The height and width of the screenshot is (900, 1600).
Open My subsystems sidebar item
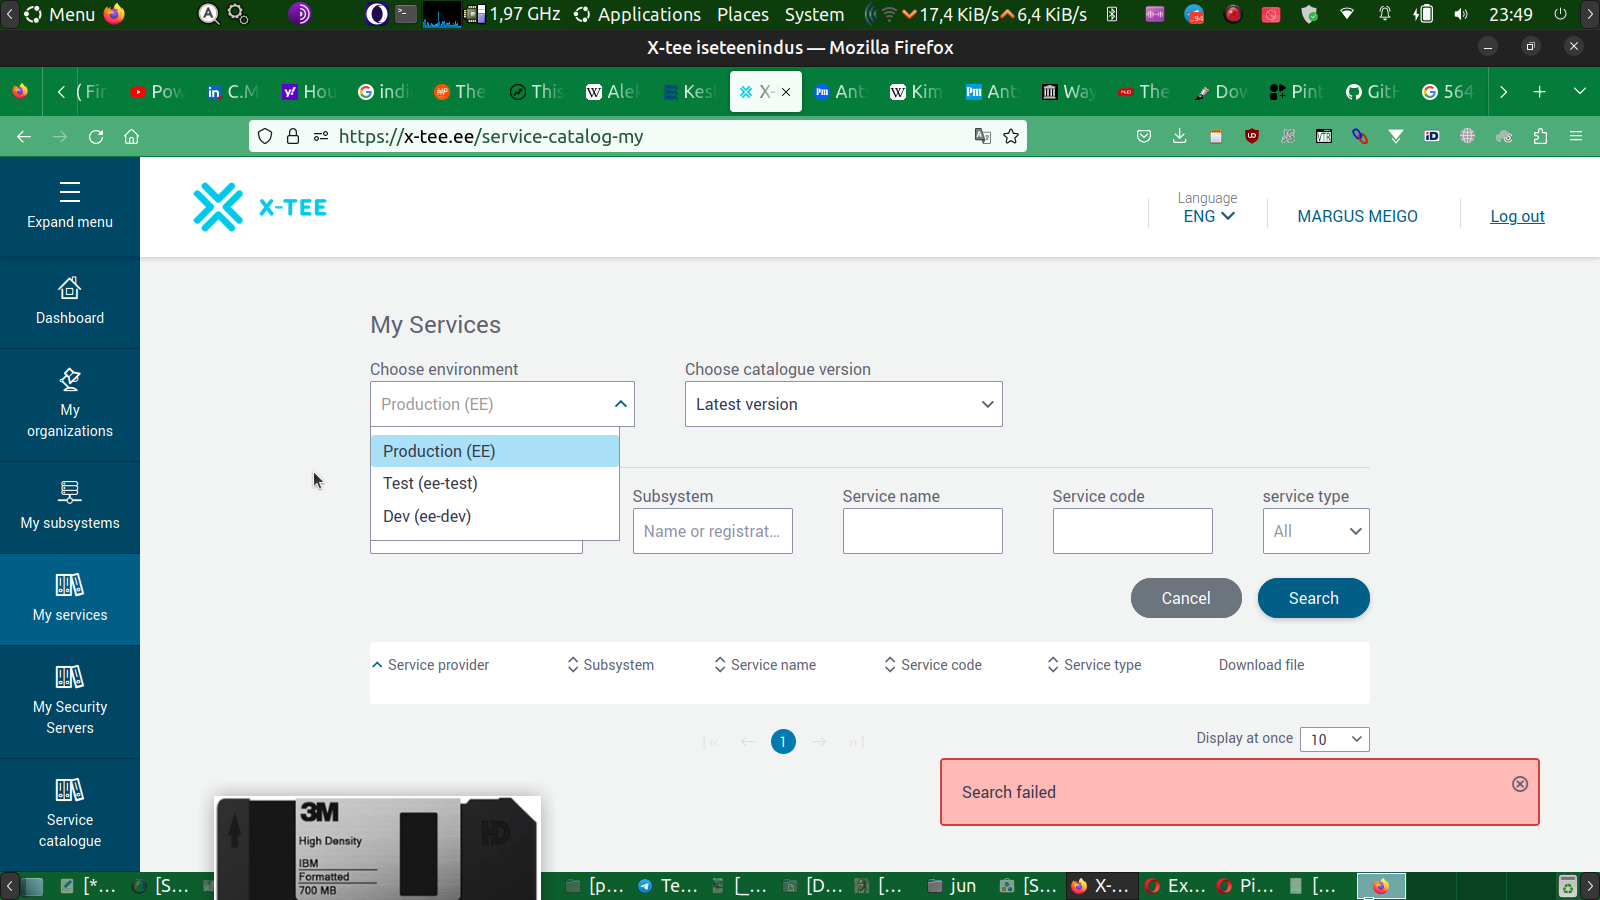tap(70, 506)
